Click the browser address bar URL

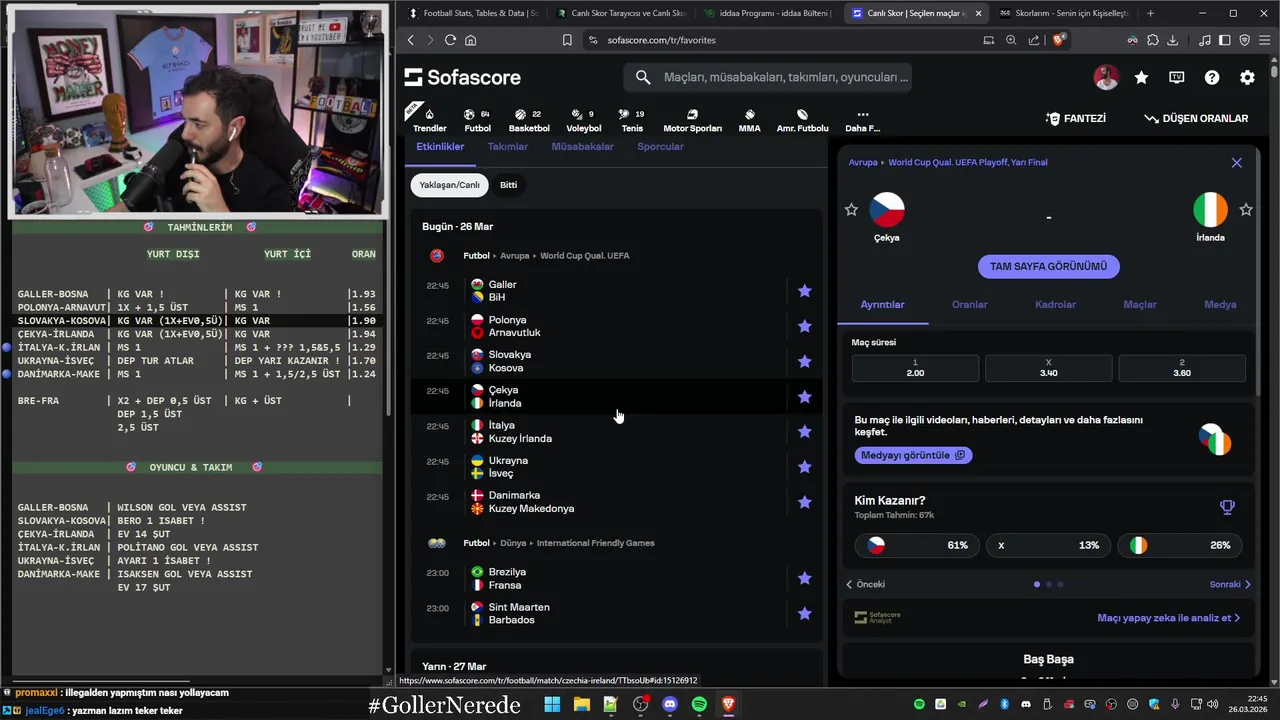coord(661,40)
